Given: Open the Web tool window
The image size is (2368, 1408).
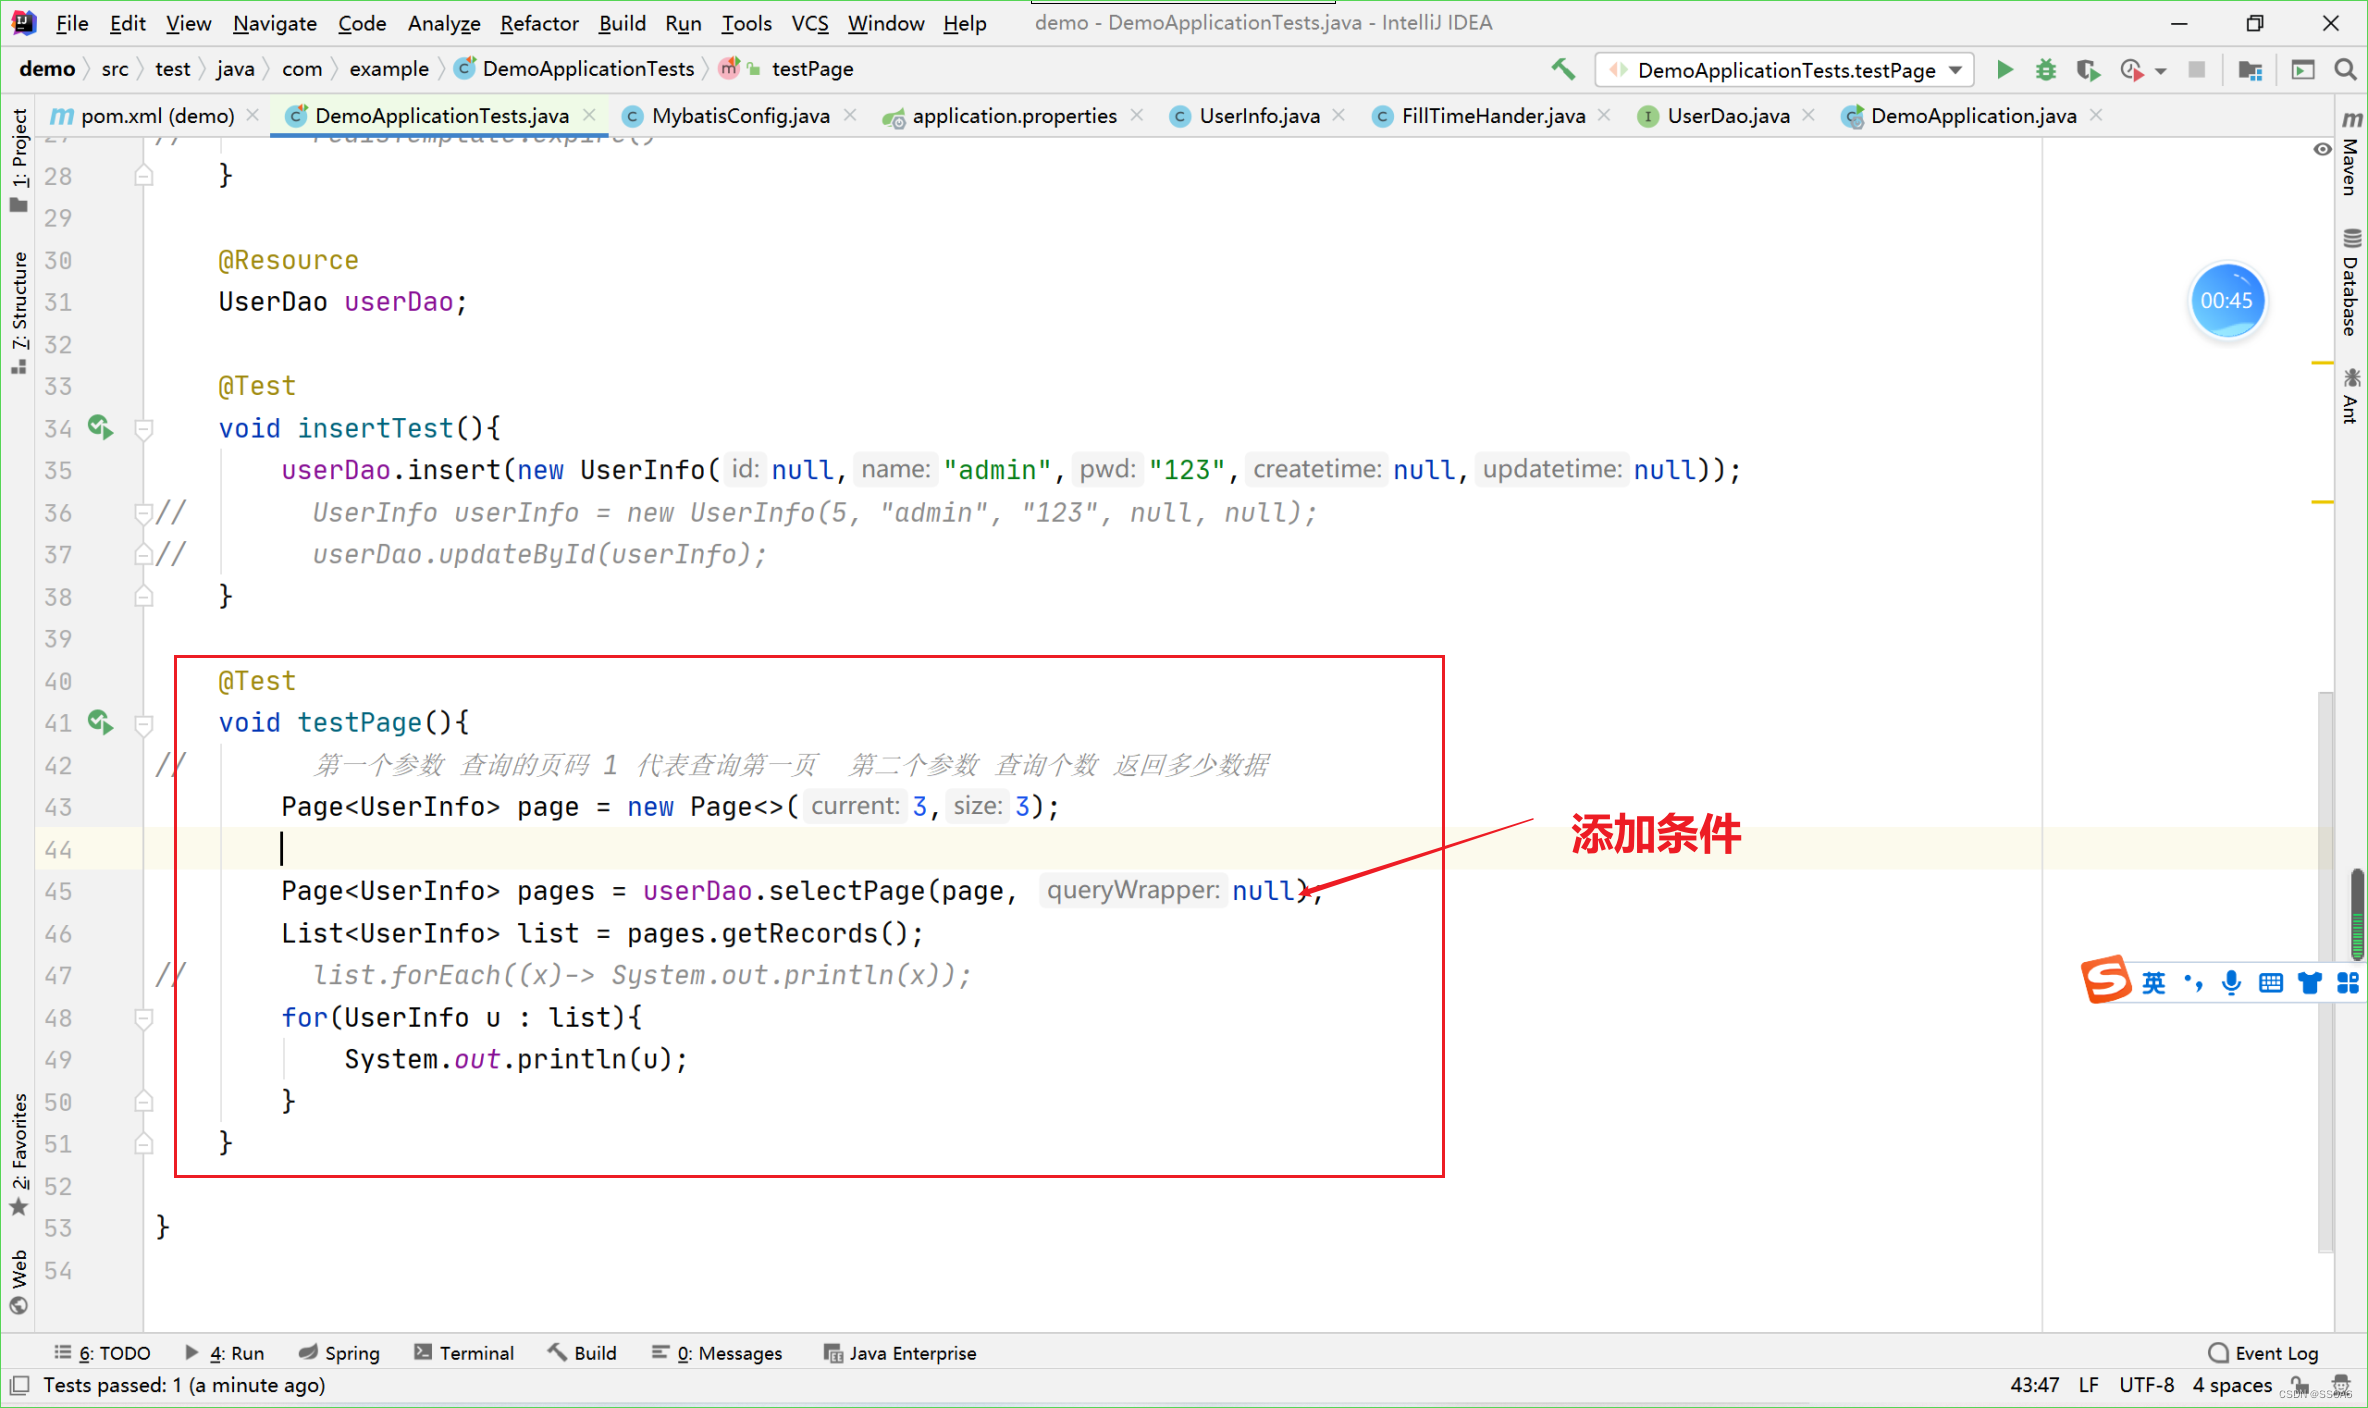Looking at the screenshot, I should (19, 1282).
